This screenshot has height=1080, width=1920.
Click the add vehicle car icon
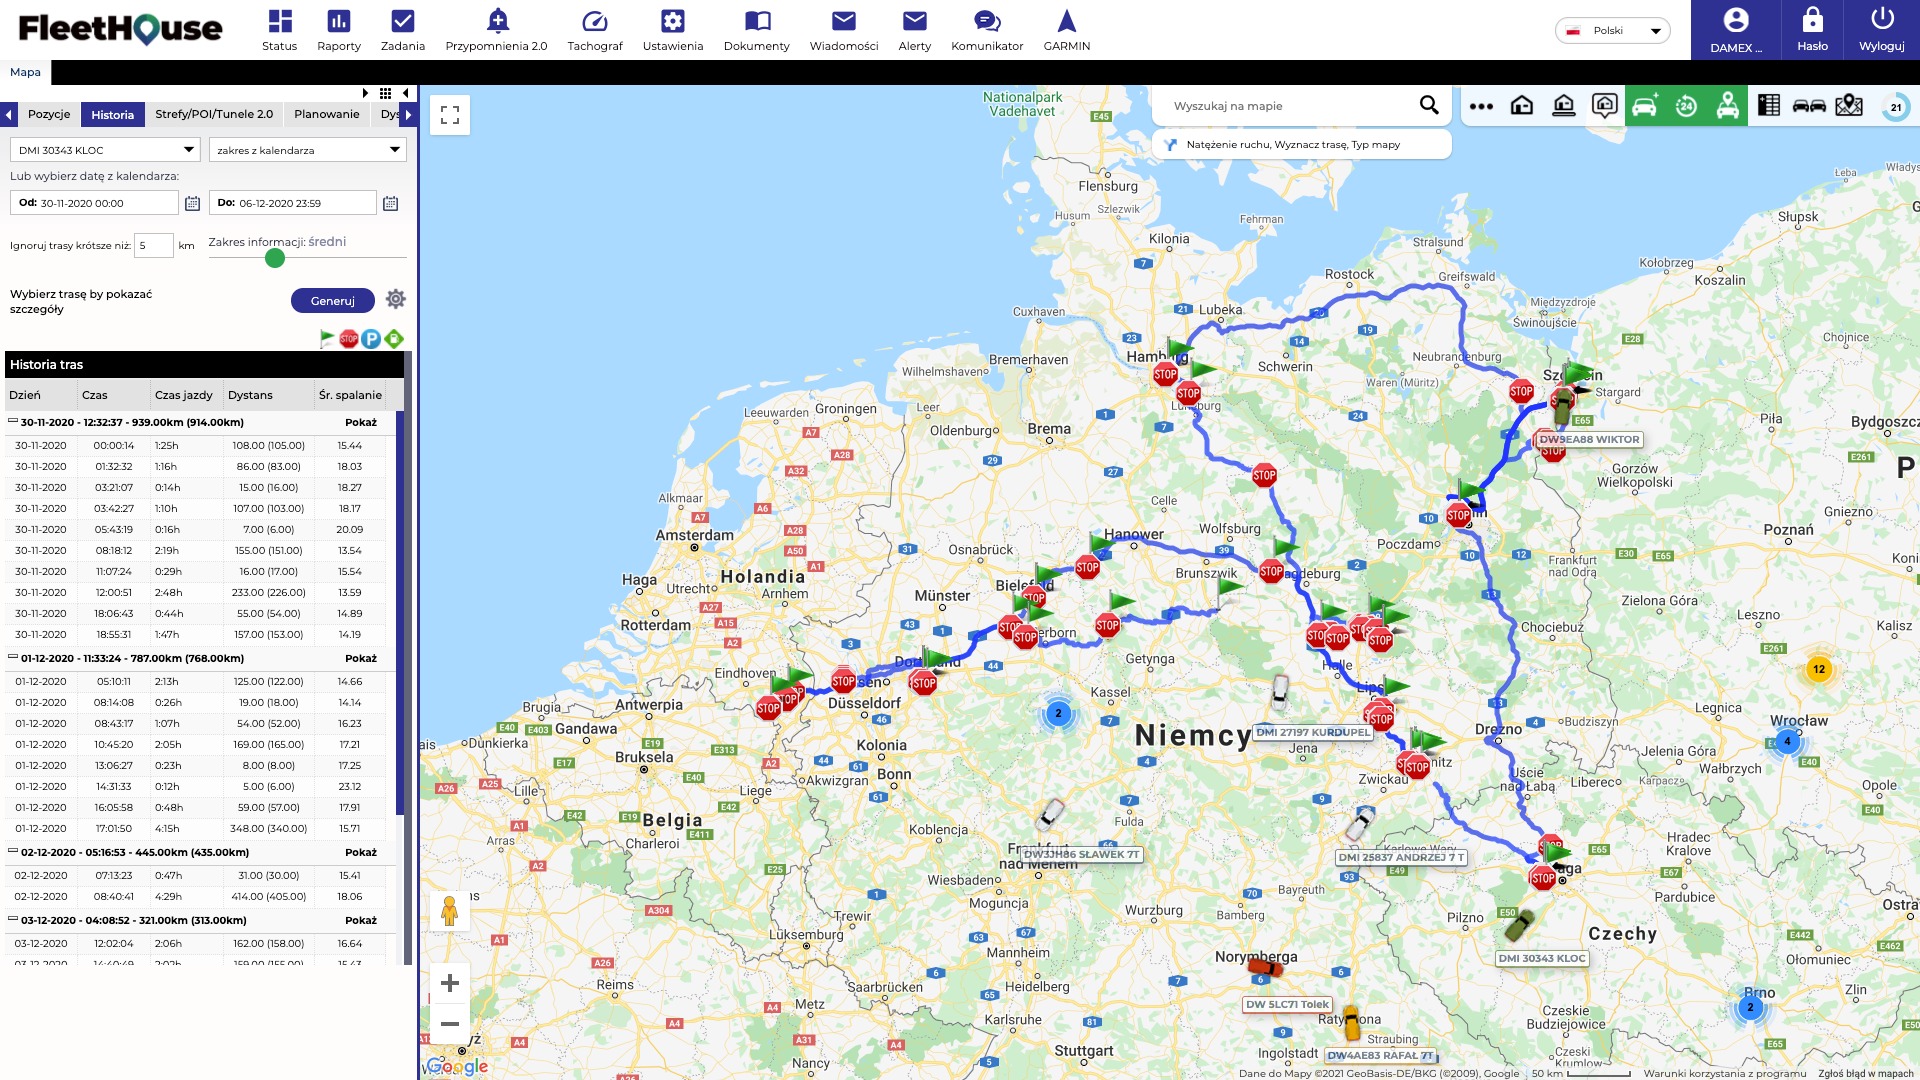[1645, 106]
